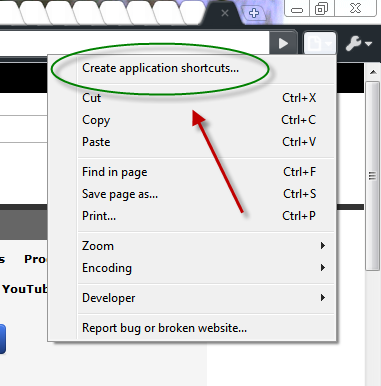Click the new tab plus button
The height and width of the screenshot is (386, 381).
pyautogui.click(x=254, y=13)
